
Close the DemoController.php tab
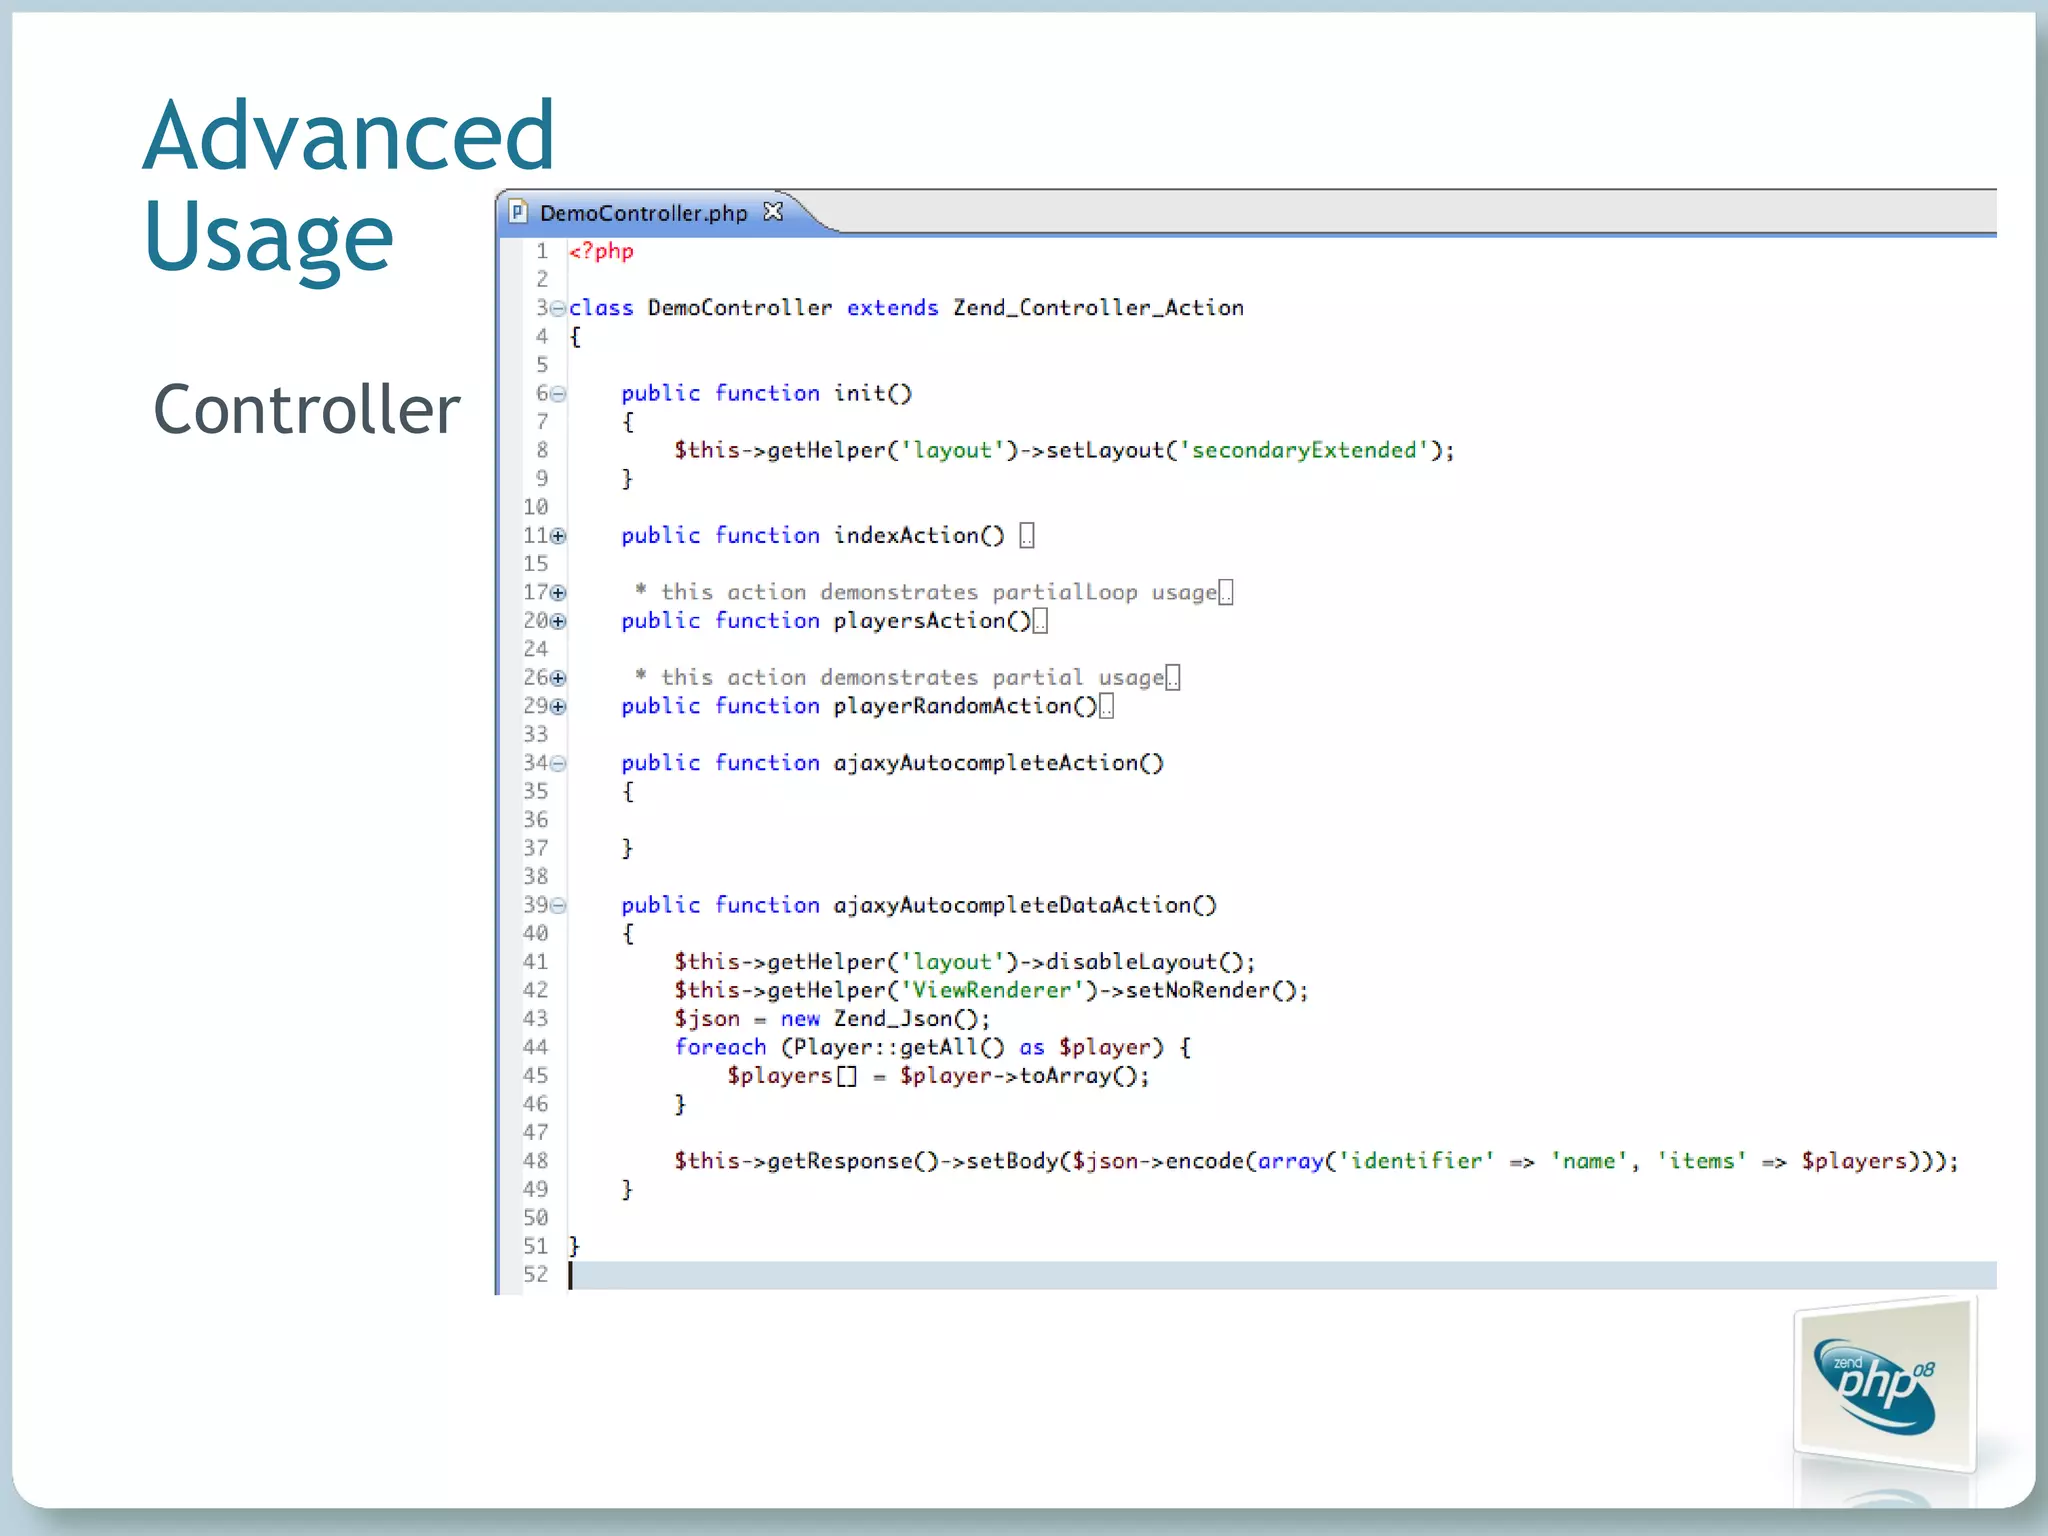coord(773,212)
